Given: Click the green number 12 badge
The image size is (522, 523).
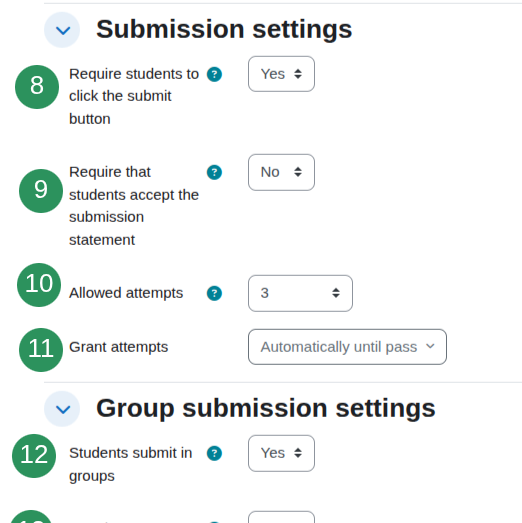Looking at the screenshot, I should 34,456.
